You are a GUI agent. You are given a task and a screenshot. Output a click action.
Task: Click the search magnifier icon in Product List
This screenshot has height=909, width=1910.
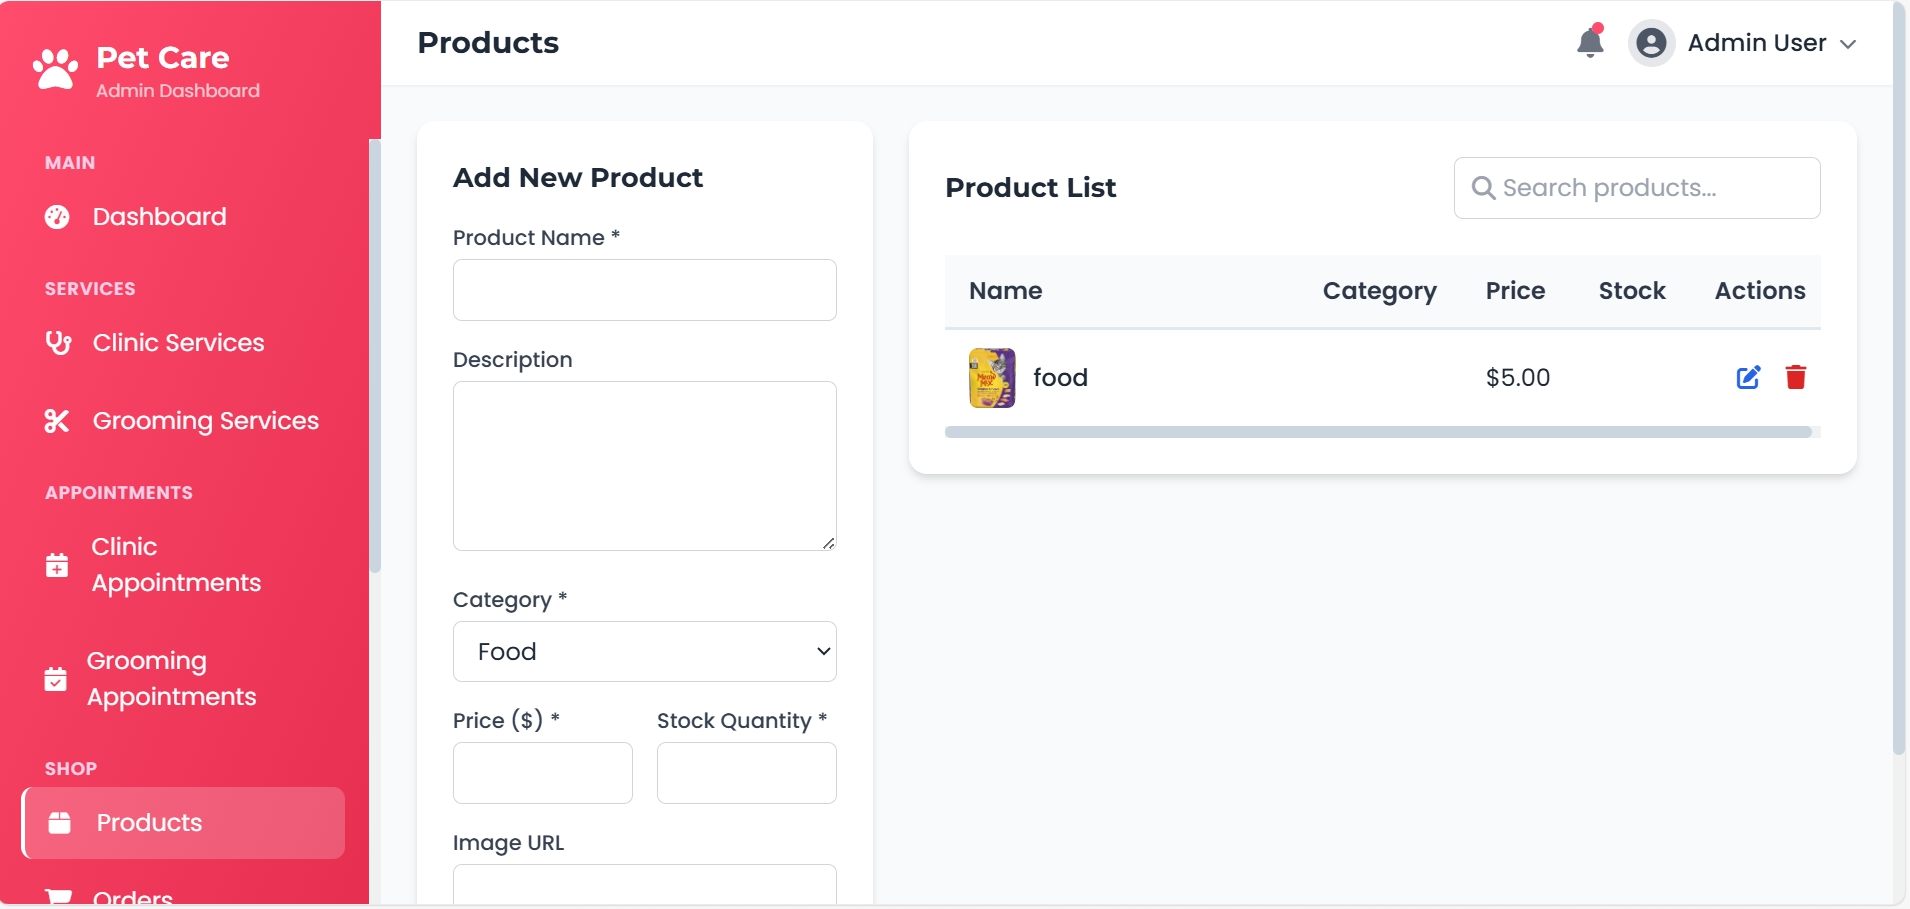tap(1483, 188)
